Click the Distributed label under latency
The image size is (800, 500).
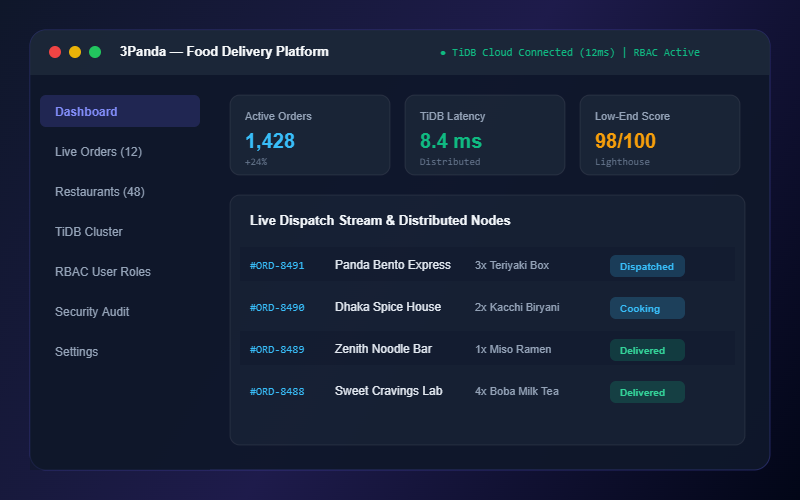coord(449,162)
